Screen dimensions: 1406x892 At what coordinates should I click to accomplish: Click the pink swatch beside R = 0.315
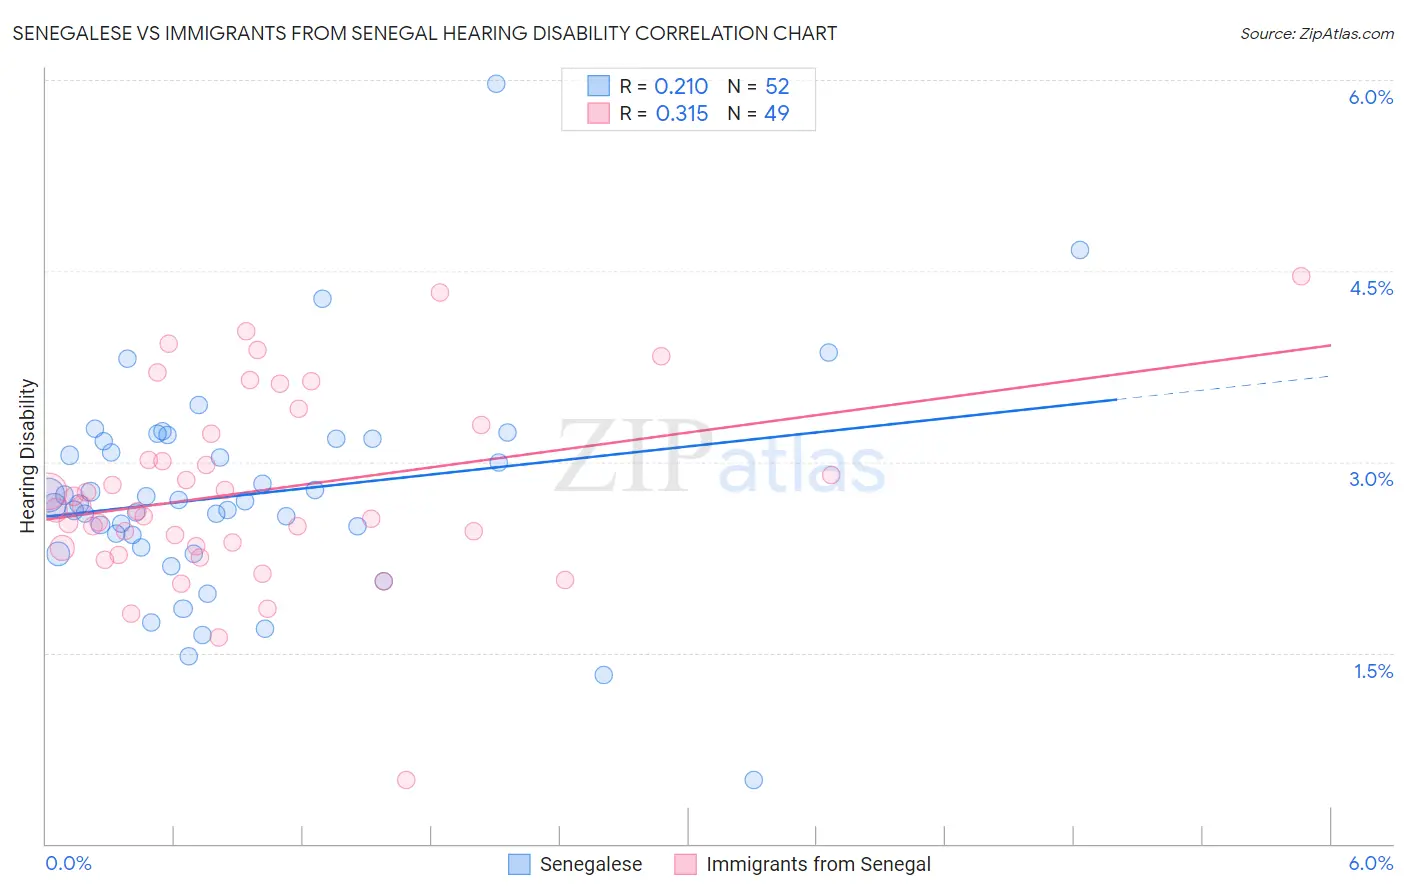598,113
